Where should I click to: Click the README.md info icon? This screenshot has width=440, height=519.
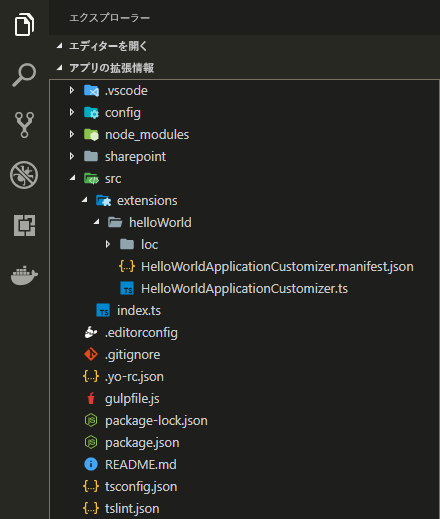[91, 464]
